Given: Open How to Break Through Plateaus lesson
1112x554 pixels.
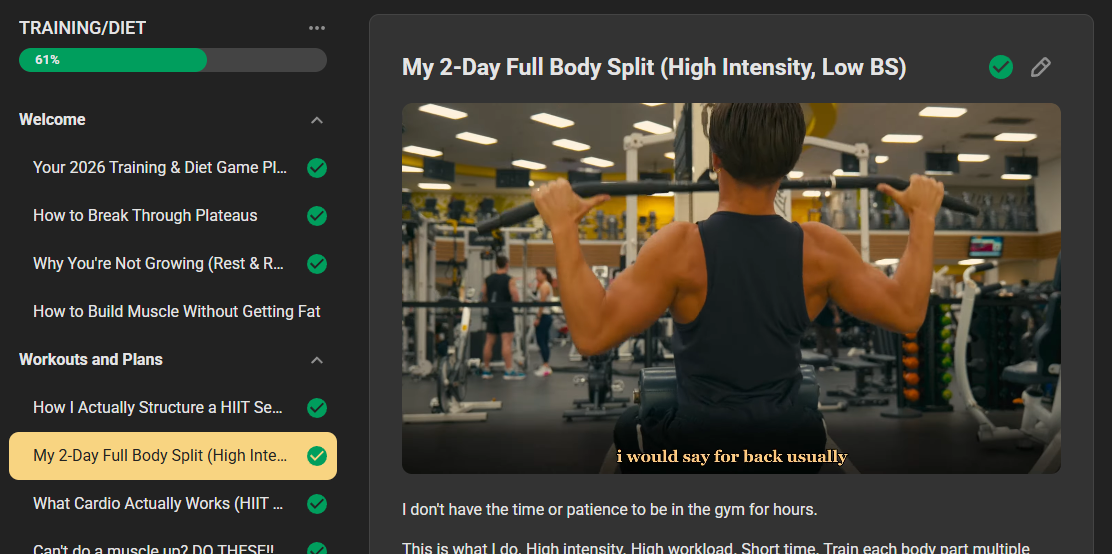Looking at the screenshot, I should (x=145, y=216).
